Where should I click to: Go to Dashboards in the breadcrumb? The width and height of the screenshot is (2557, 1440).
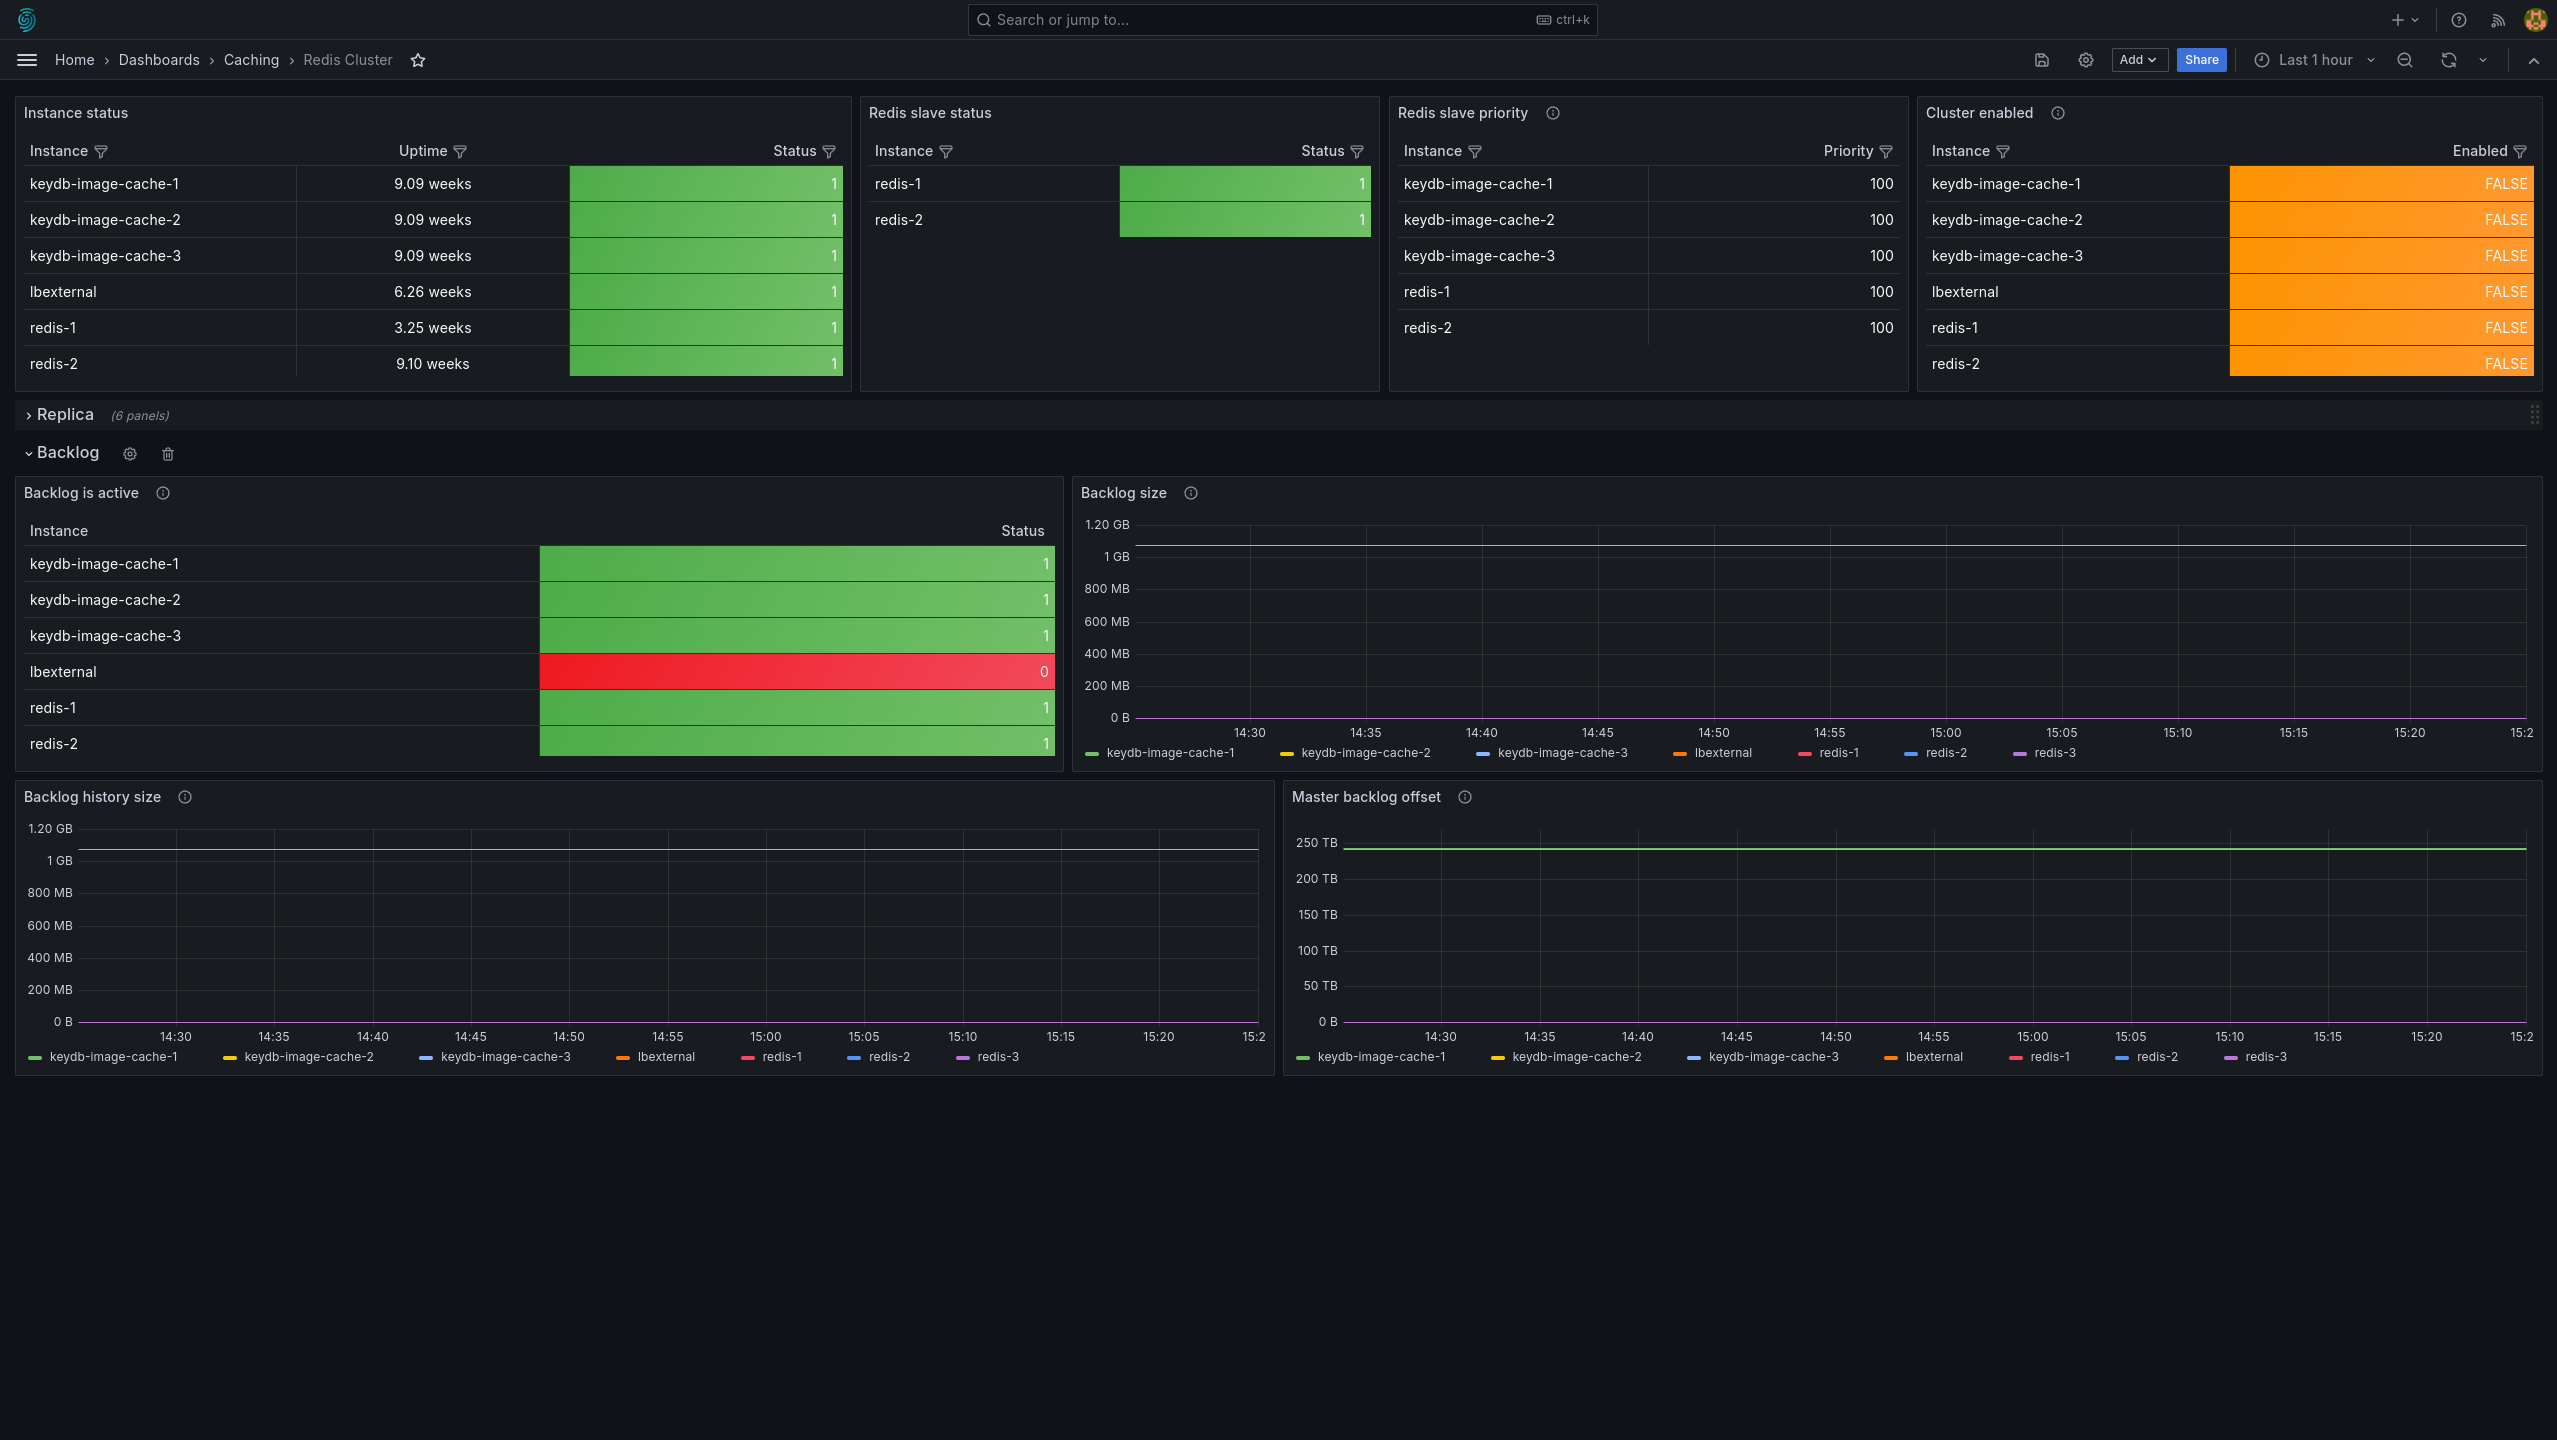click(159, 60)
